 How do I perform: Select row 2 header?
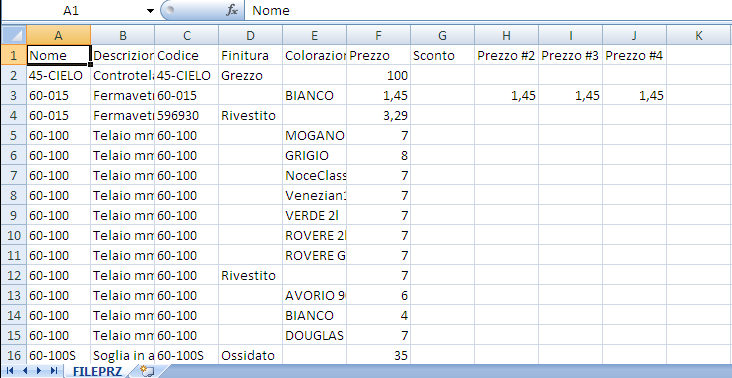14,76
